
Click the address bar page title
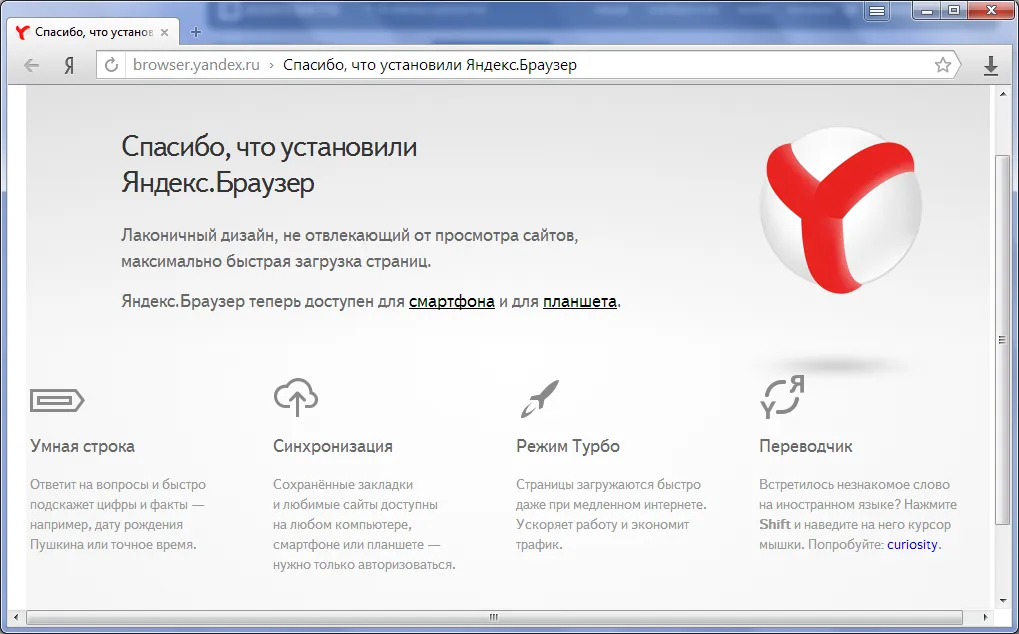430,65
